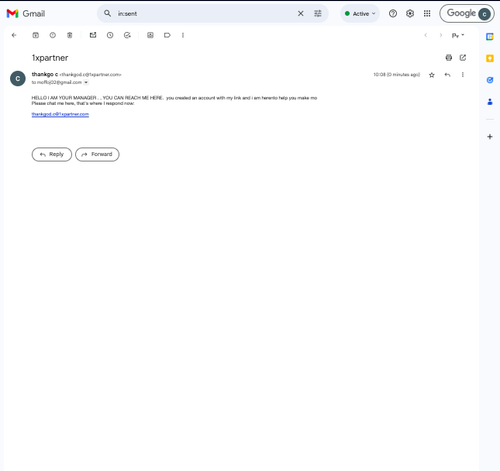Click the sender avatar circle

point(18,79)
